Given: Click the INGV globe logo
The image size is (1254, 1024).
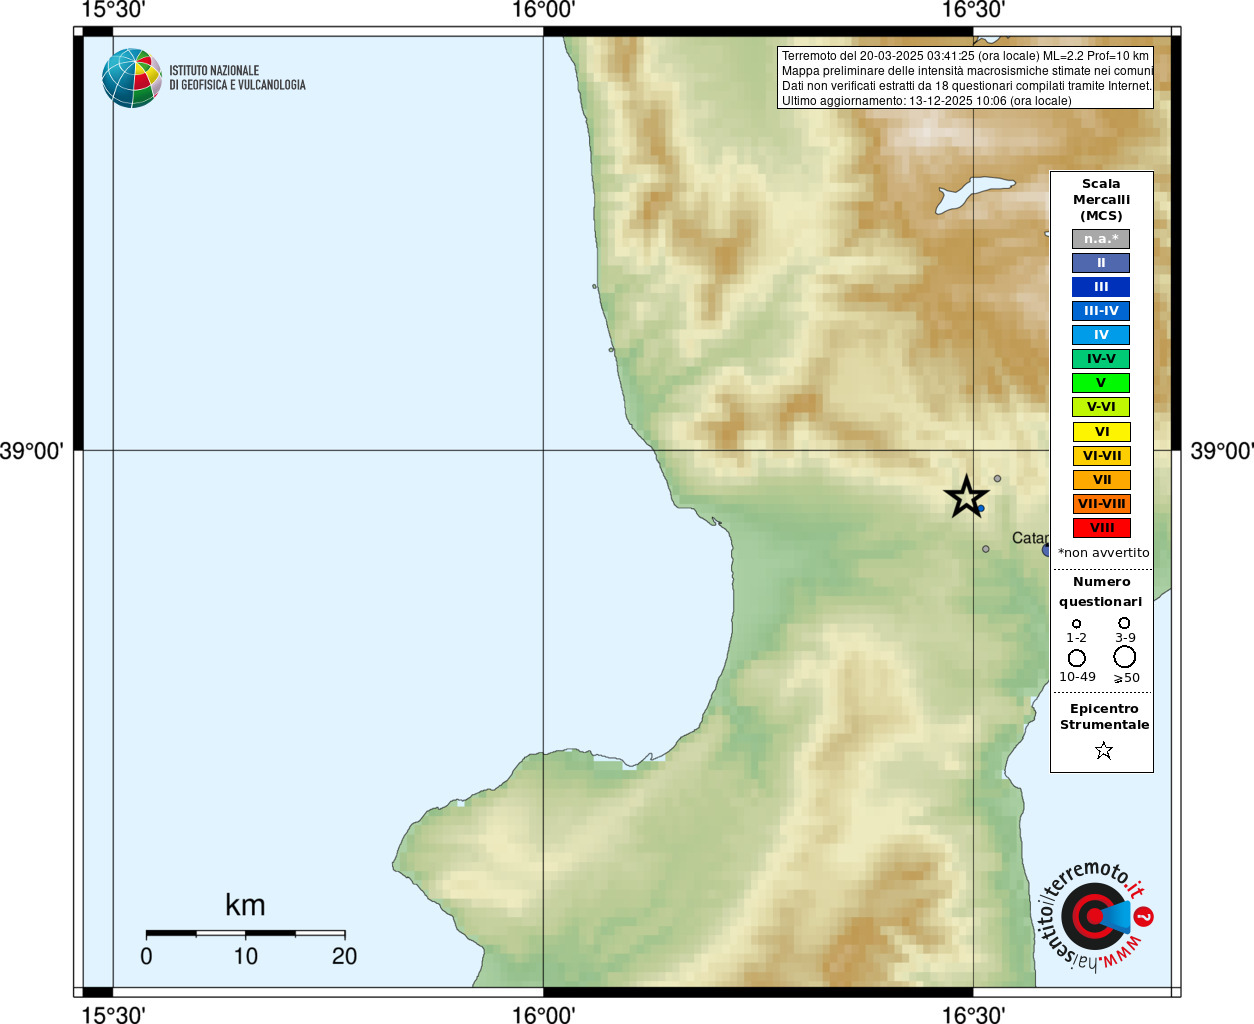Looking at the screenshot, I should click(x=132, y=78).
